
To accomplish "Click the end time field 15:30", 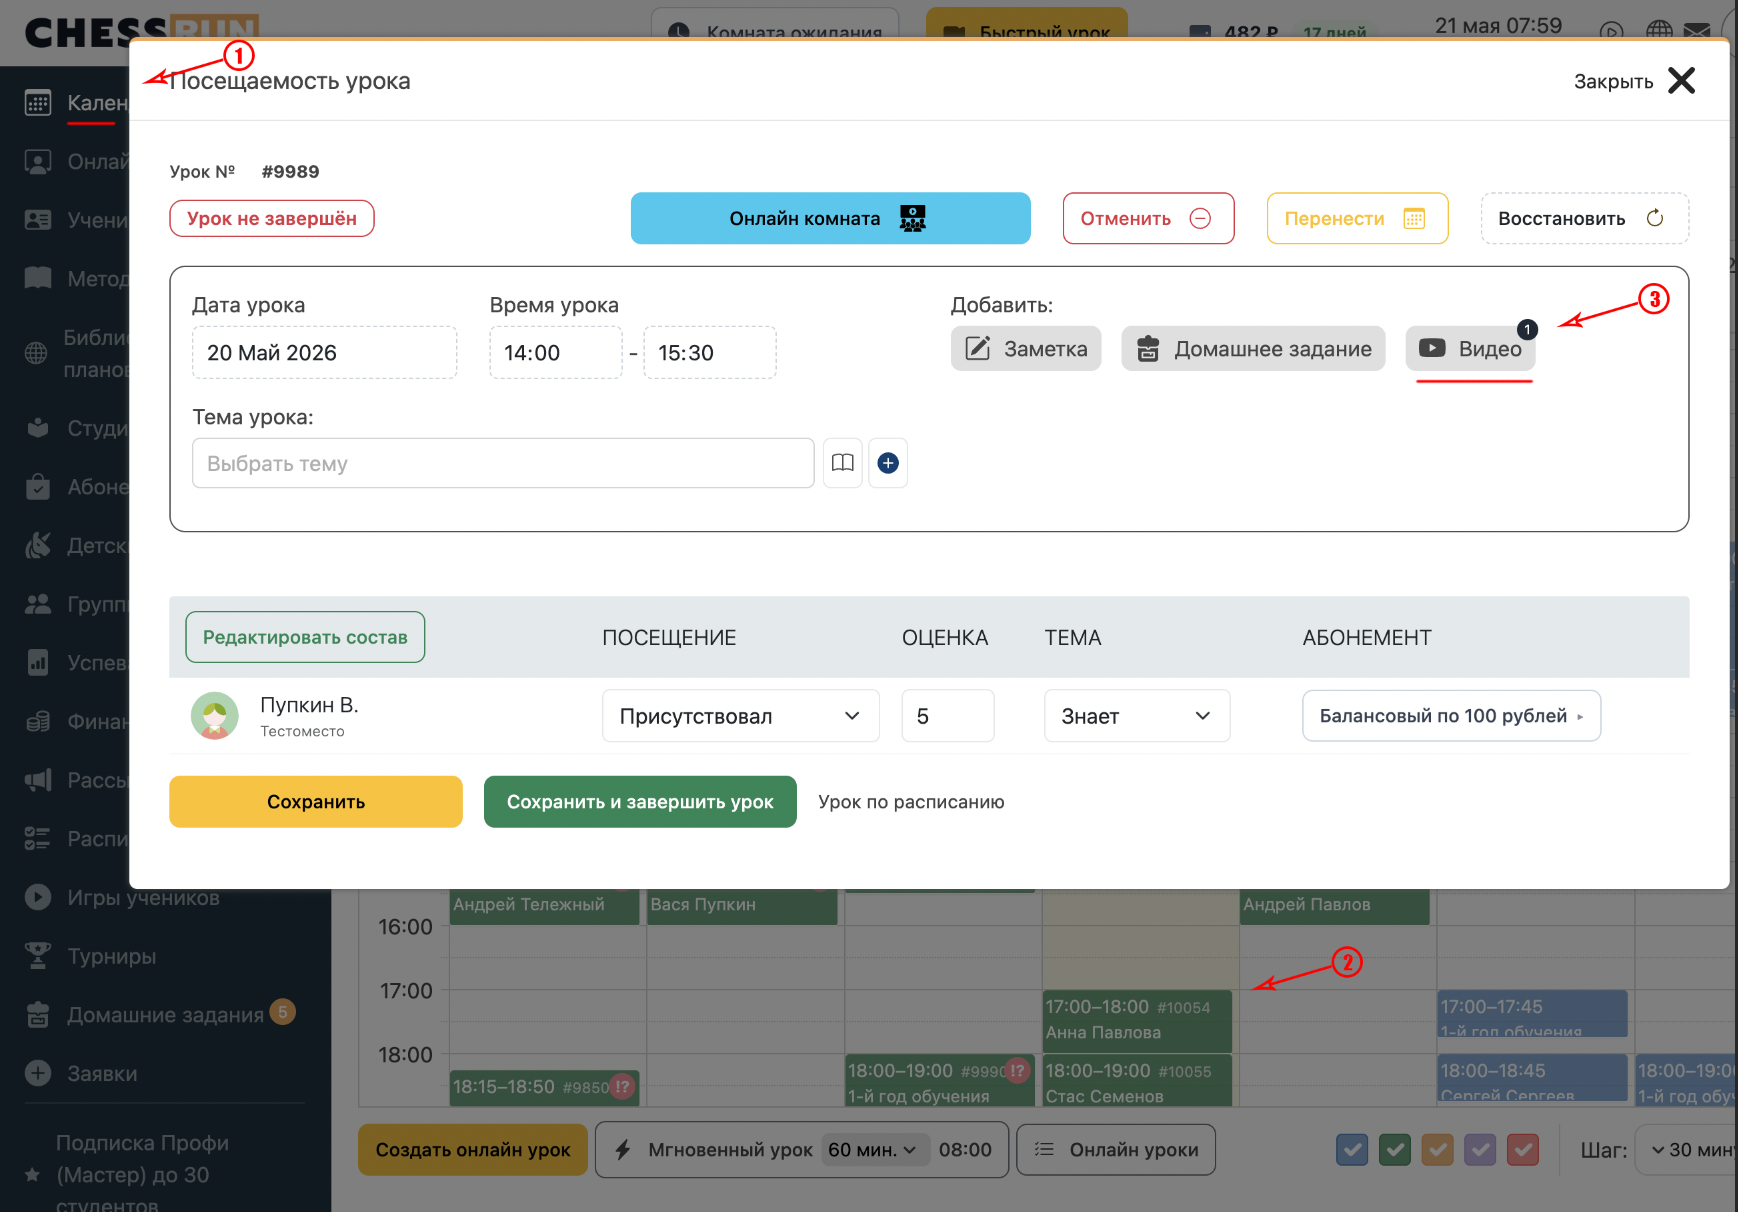I will point(710,352).
